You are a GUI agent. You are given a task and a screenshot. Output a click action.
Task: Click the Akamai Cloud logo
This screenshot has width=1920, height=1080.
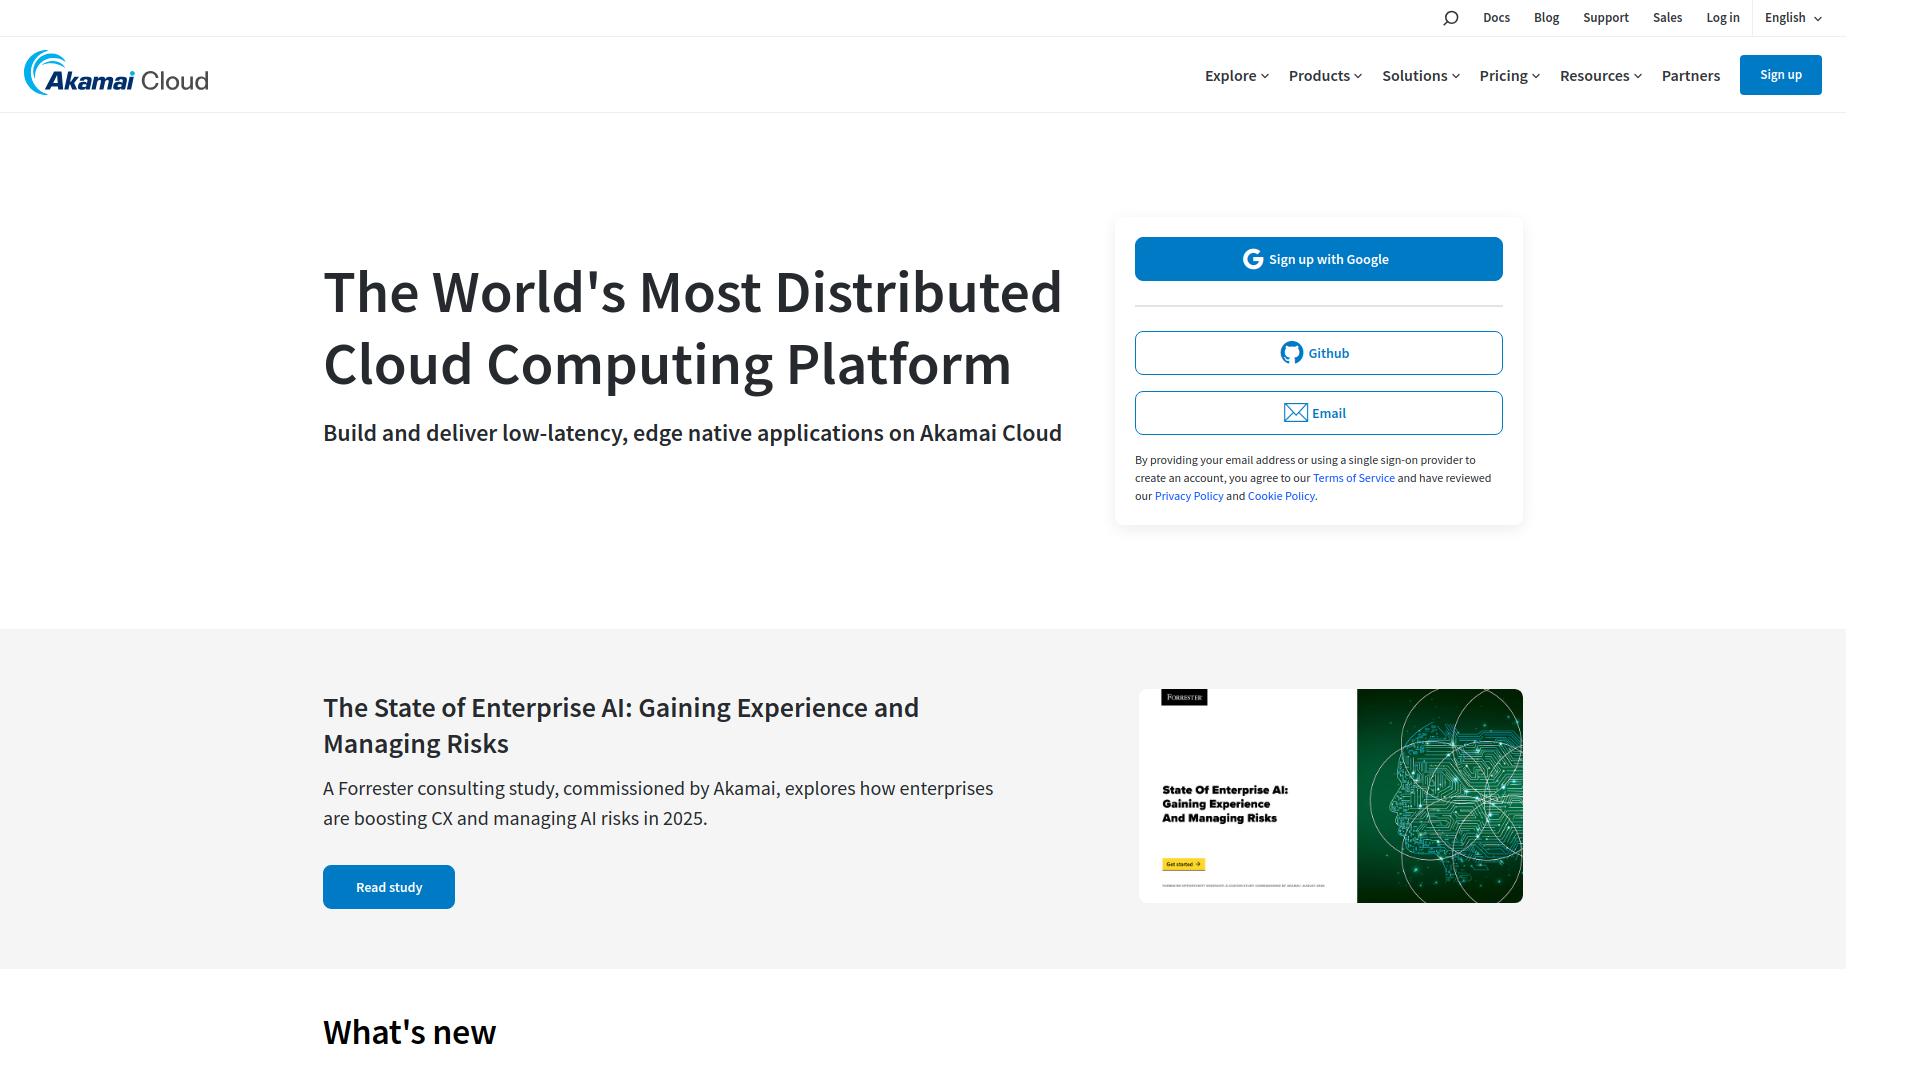click(x=116, y=74)
